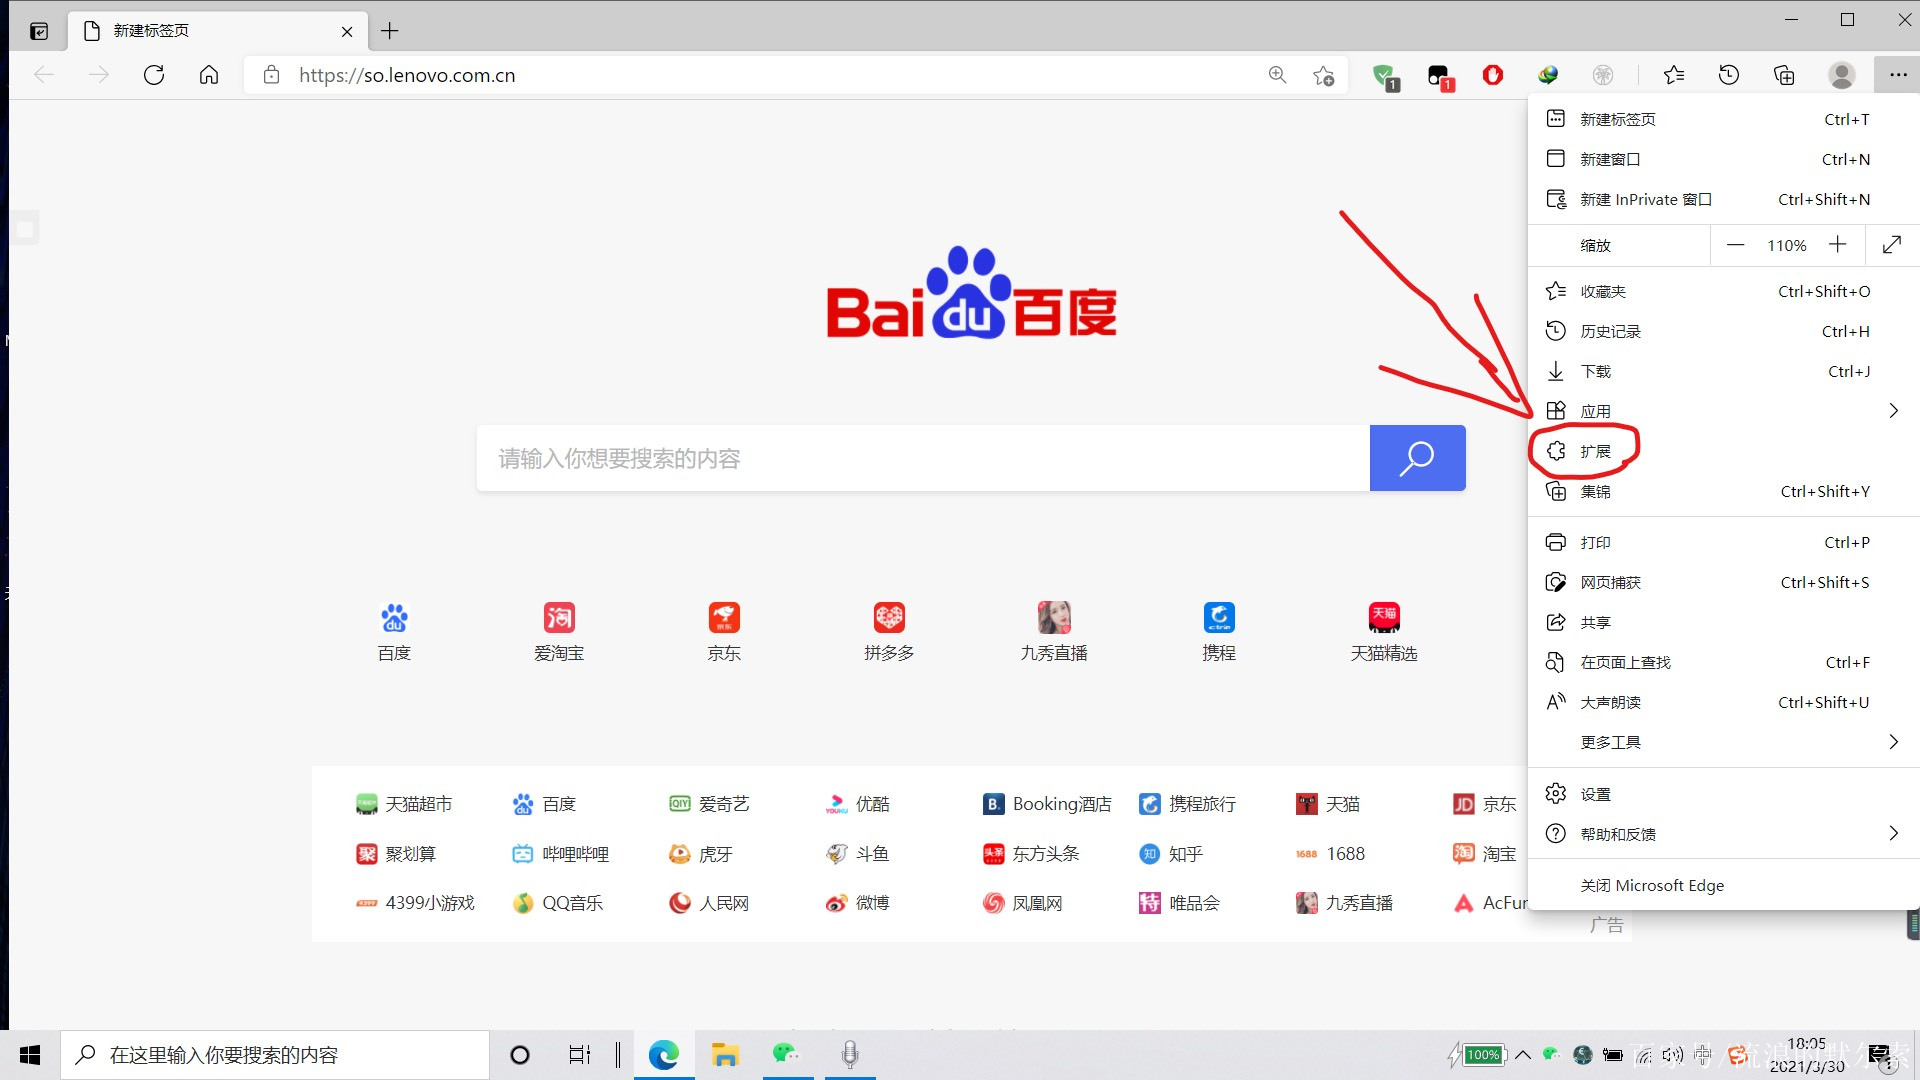Add page to favorites star icon
This screenshot has width=1920, height=1080.
[1324, 75]
